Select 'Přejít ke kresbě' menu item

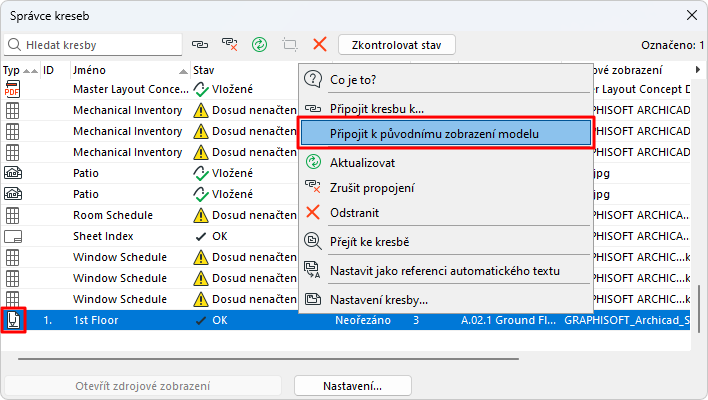point(369,241)
